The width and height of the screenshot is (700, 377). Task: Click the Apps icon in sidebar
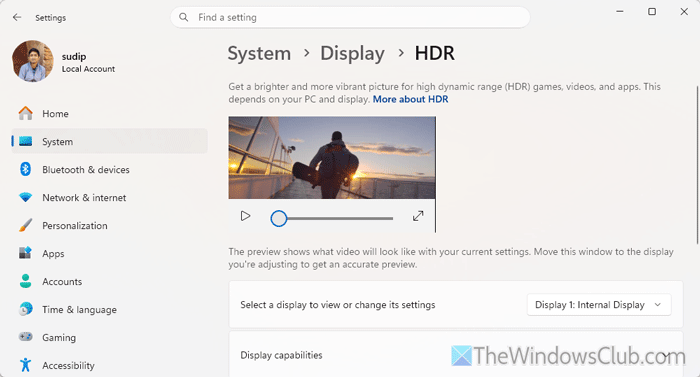coord(25,253)
